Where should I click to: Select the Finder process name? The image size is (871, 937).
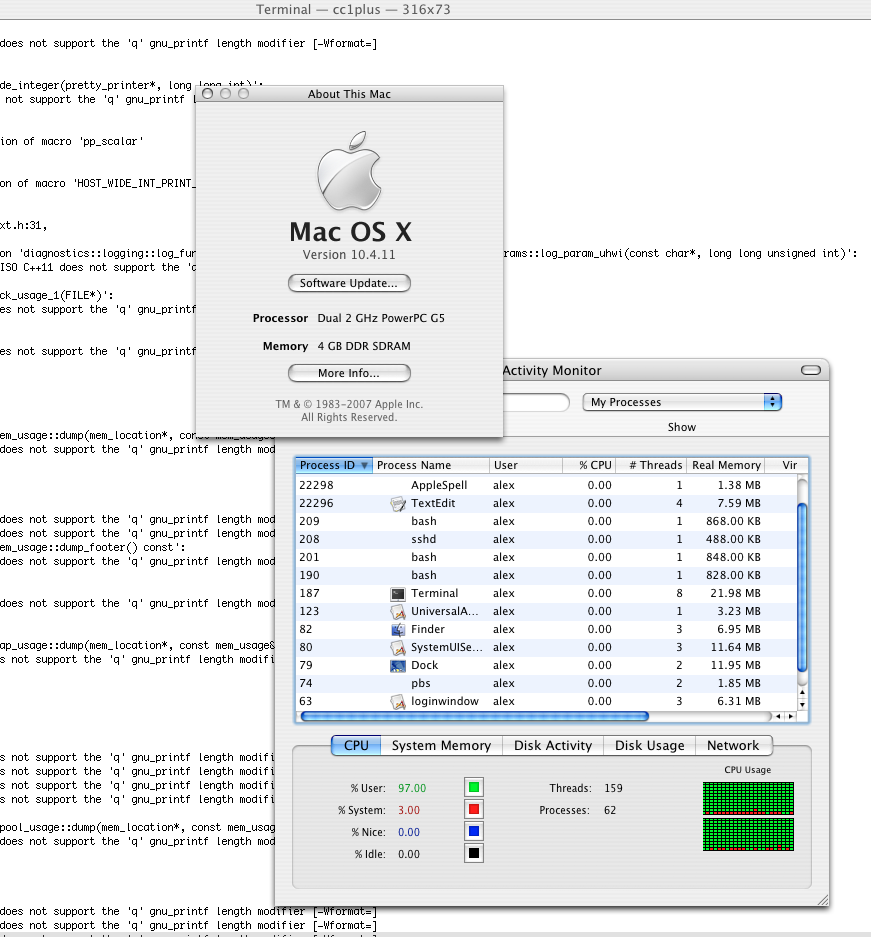tap(428, 629)
